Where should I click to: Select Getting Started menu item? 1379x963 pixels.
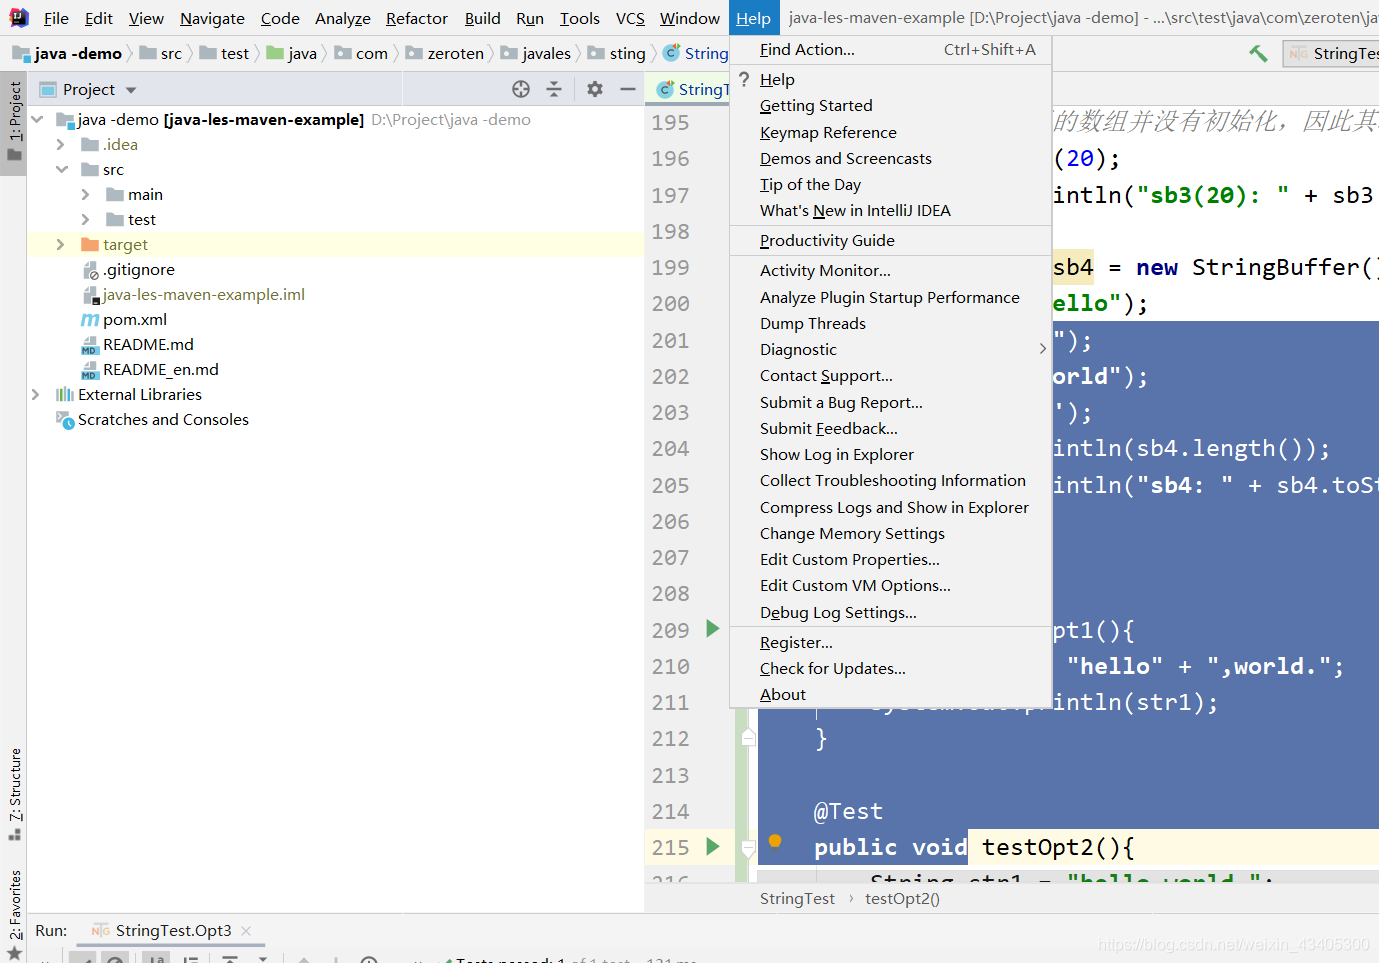(x=890, y=106)
